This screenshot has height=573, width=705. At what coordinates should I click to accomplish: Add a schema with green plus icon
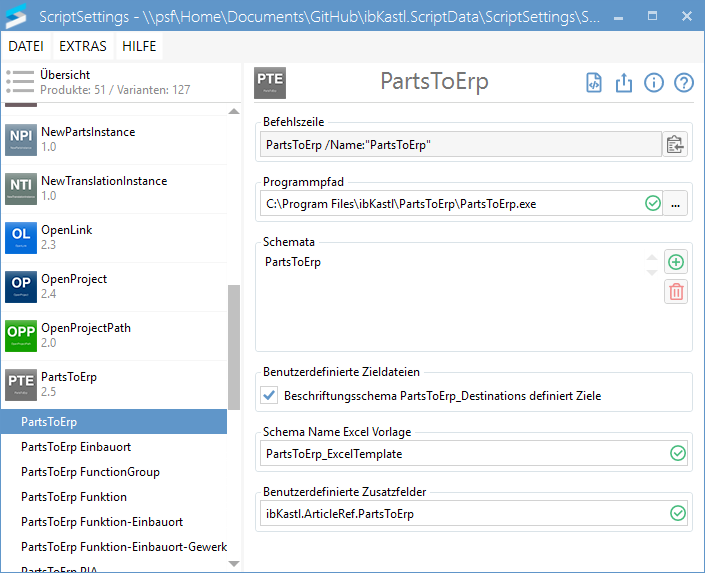click(676, 262)
